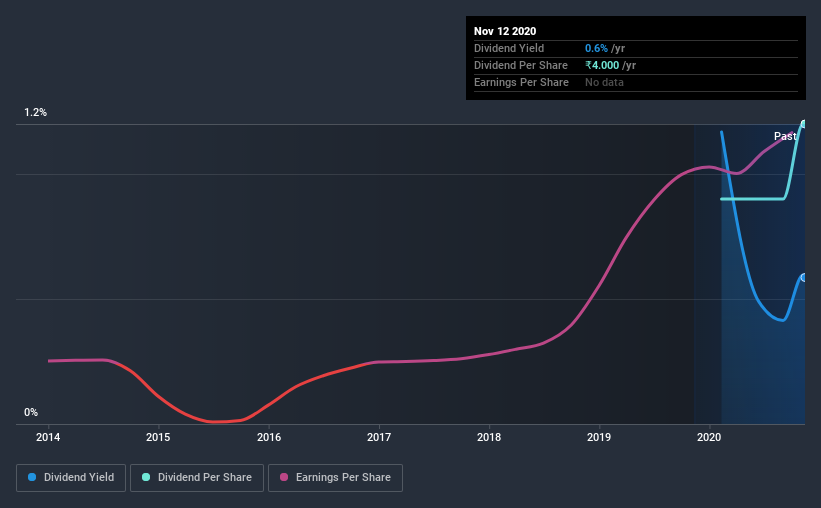Click the 2014 x-axis label

click(48, 437)
